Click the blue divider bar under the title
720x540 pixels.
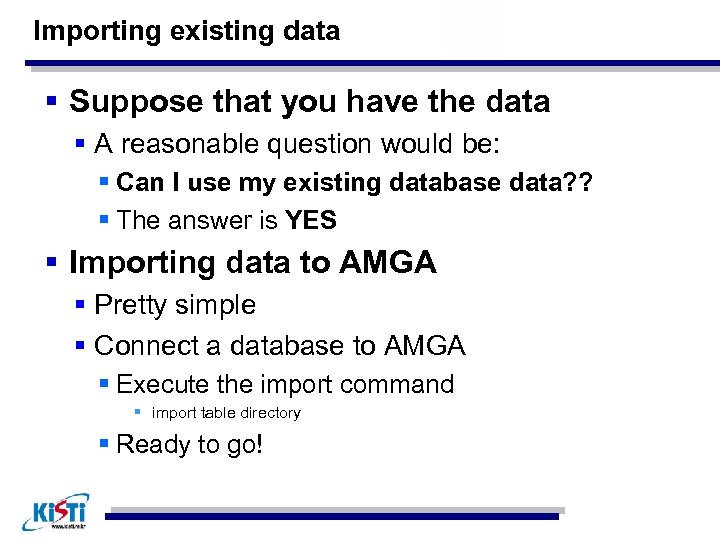[375, 65]
